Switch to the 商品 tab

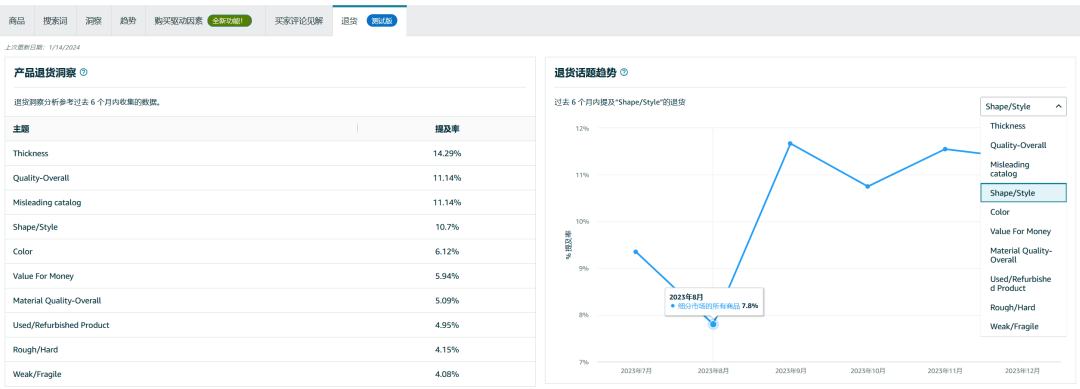17,21
